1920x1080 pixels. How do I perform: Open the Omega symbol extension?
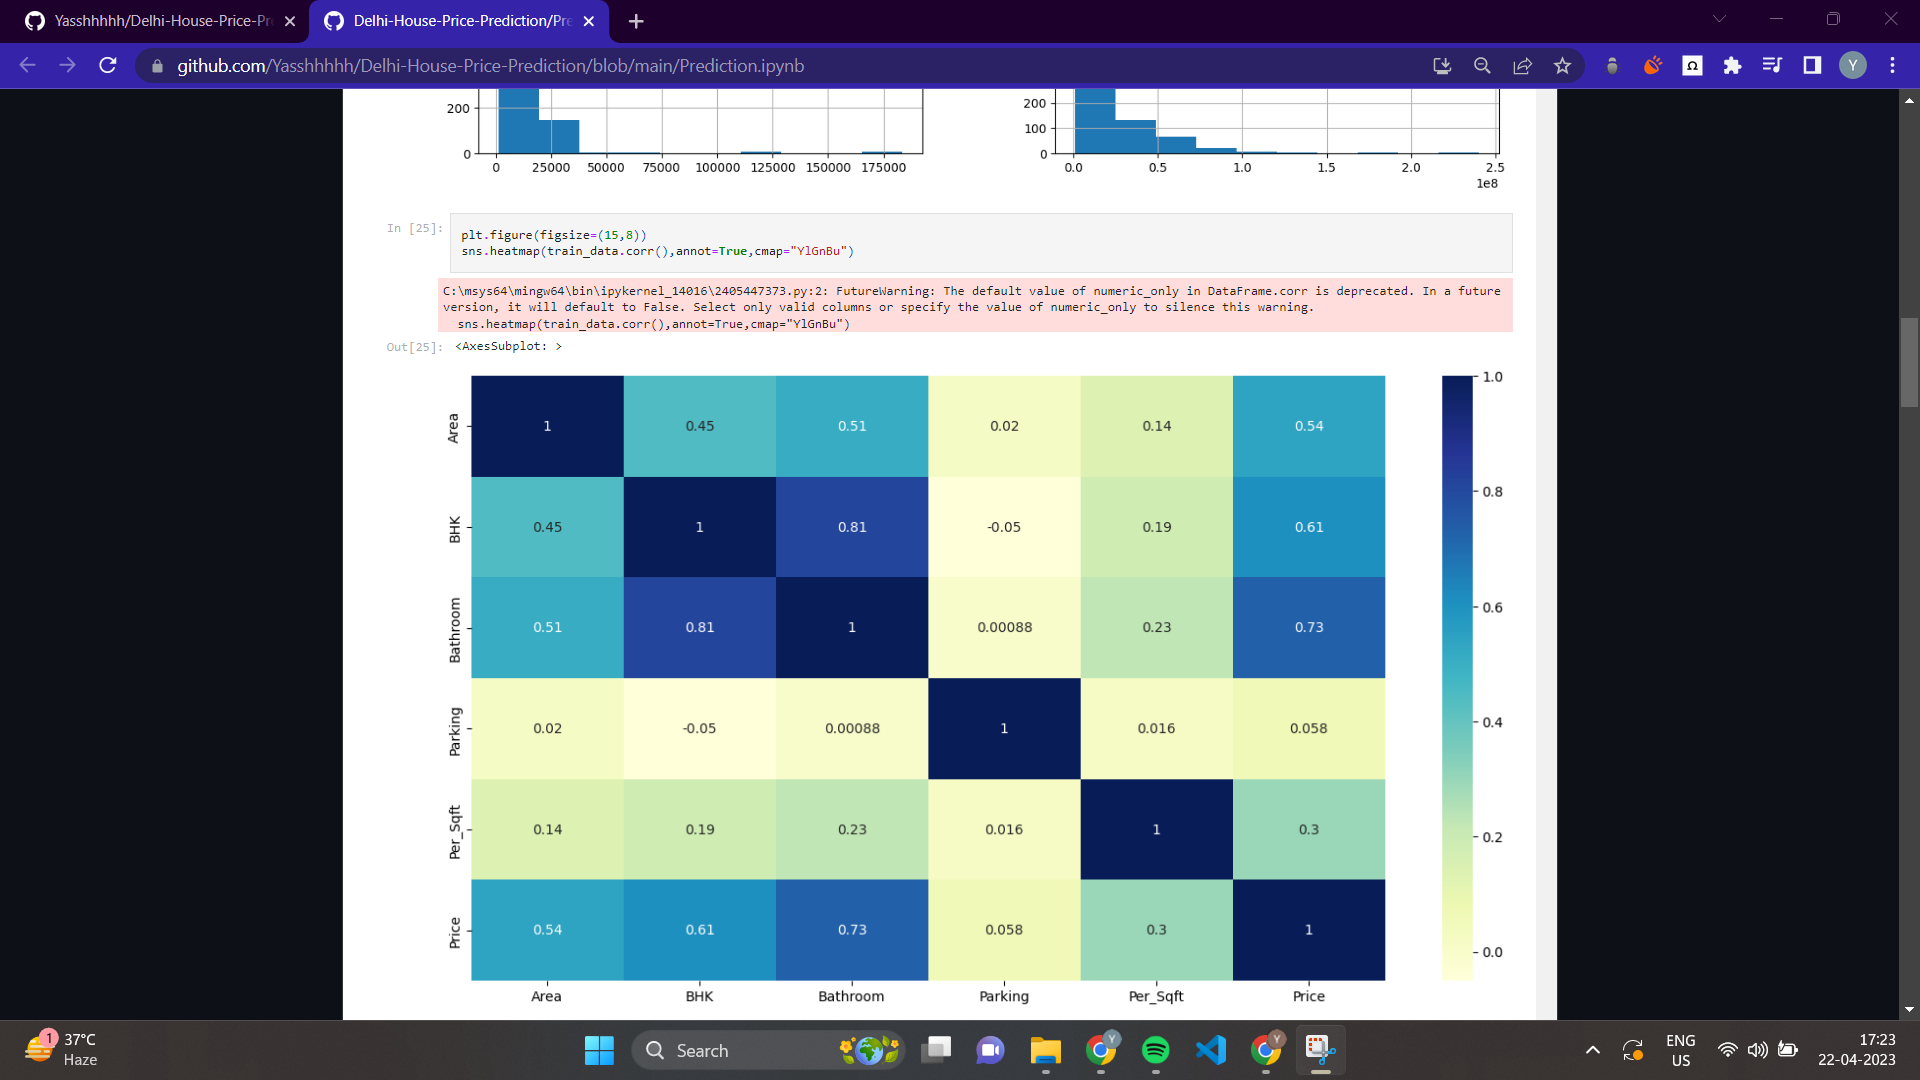1692,65
